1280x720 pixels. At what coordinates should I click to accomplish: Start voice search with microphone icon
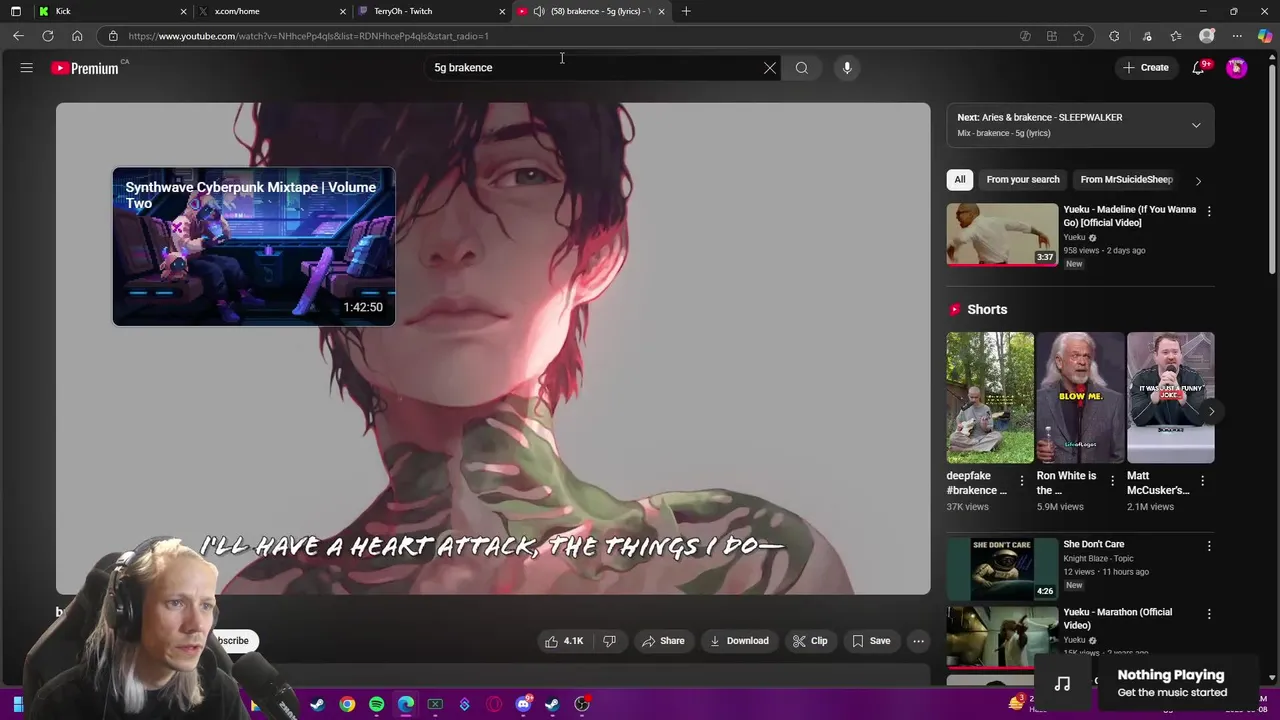point(847,68)
